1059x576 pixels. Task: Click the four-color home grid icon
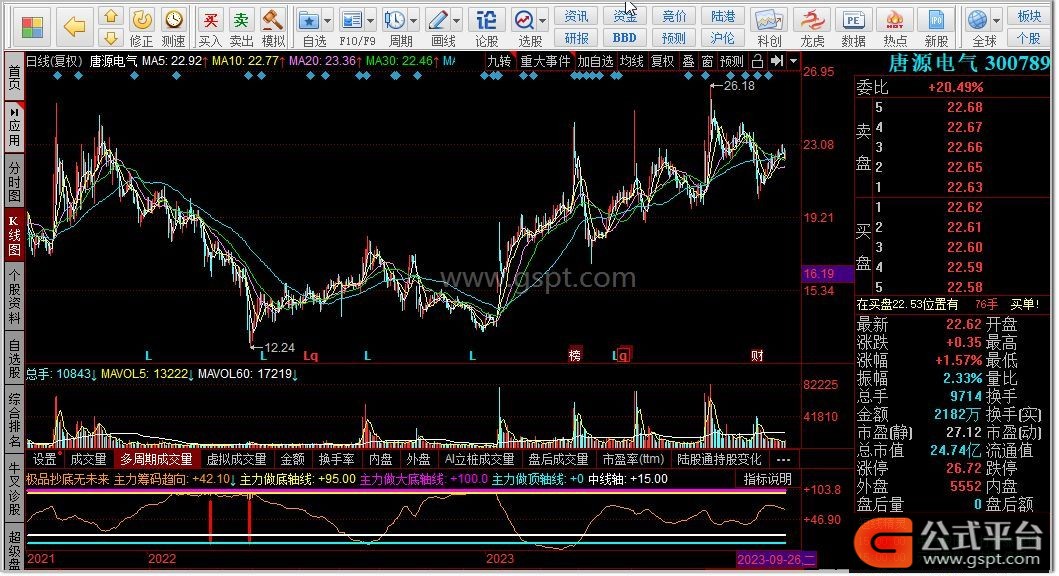(x=32, y=27)
